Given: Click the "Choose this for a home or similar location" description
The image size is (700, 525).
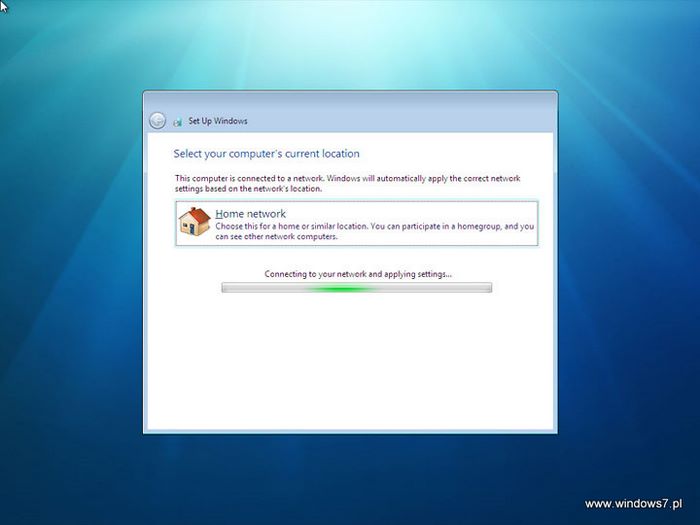Looking at the screenshot, I should tap(375, 231).
